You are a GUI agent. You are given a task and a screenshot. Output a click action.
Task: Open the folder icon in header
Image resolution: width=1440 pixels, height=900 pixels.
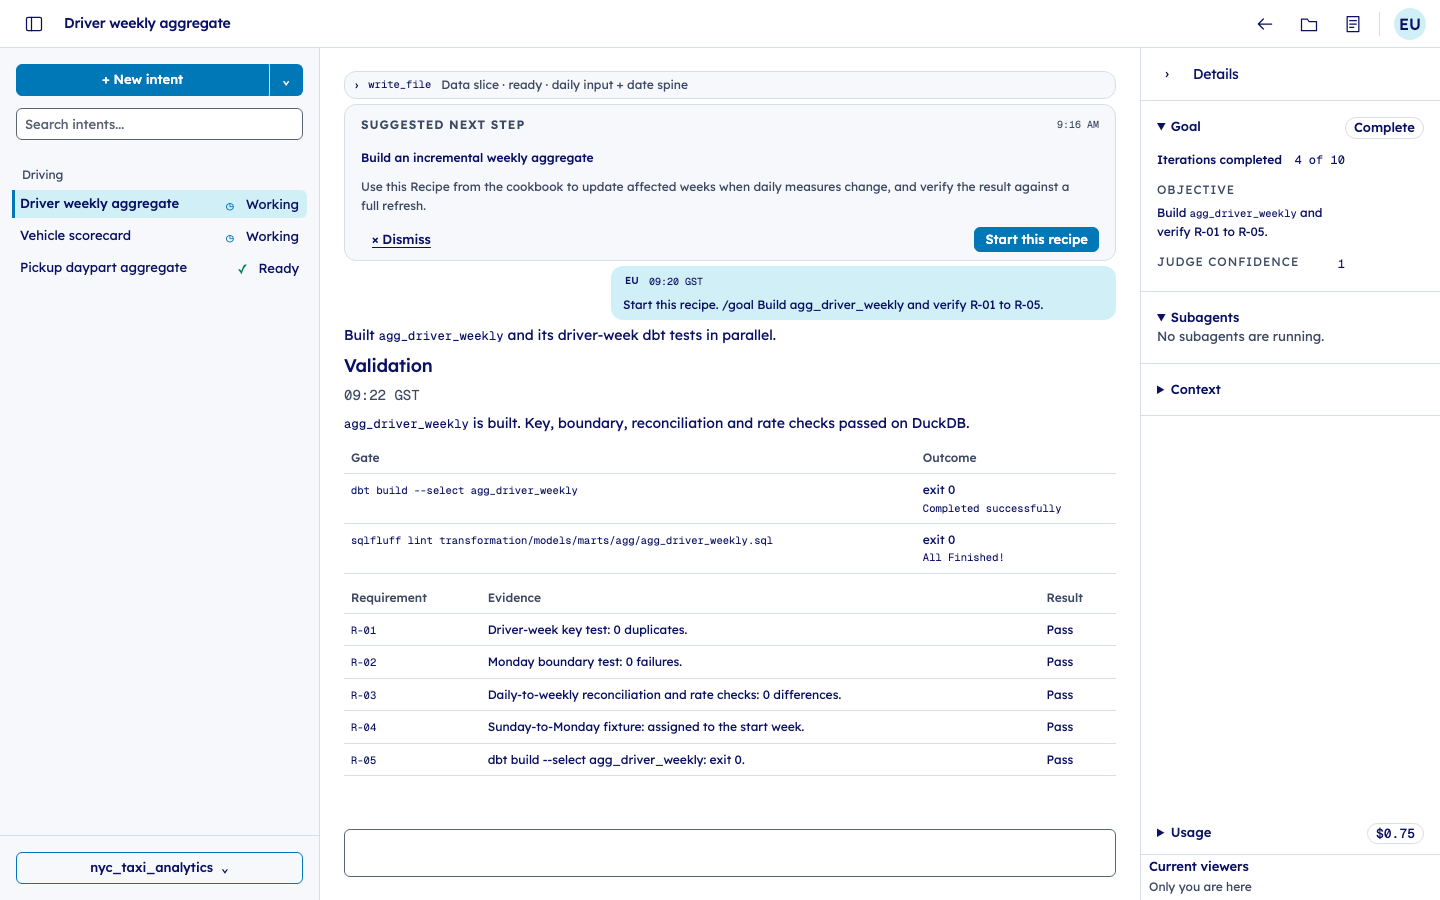tap(1309, 24)
